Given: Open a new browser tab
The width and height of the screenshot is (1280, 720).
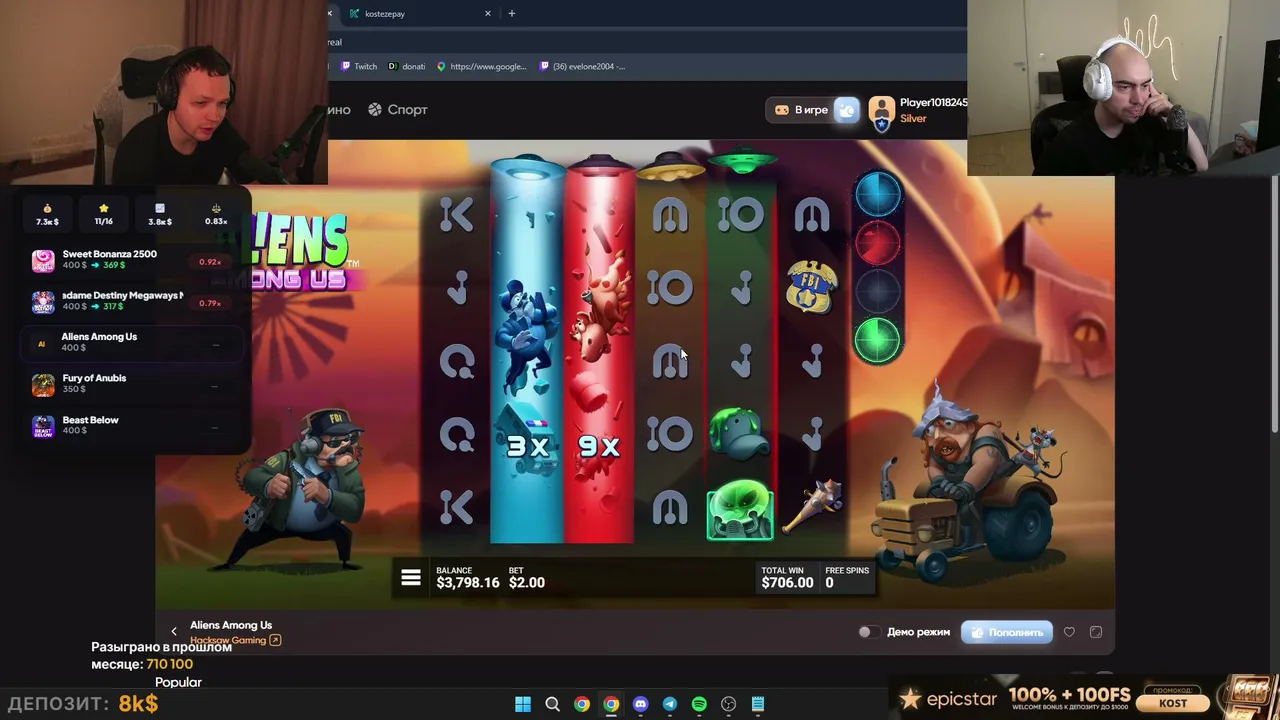Looking at the screenshot, I should (512, 14).
